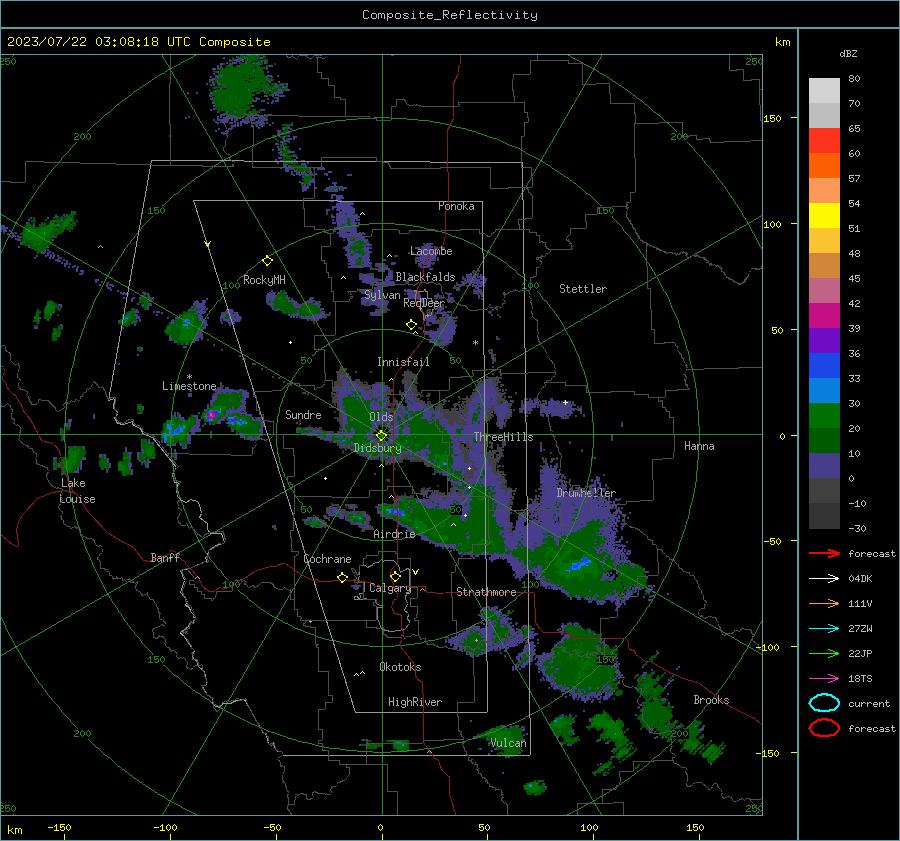Click the Stettler city label
The height and width of the screenshot is (841, 900).
(583, 289)
